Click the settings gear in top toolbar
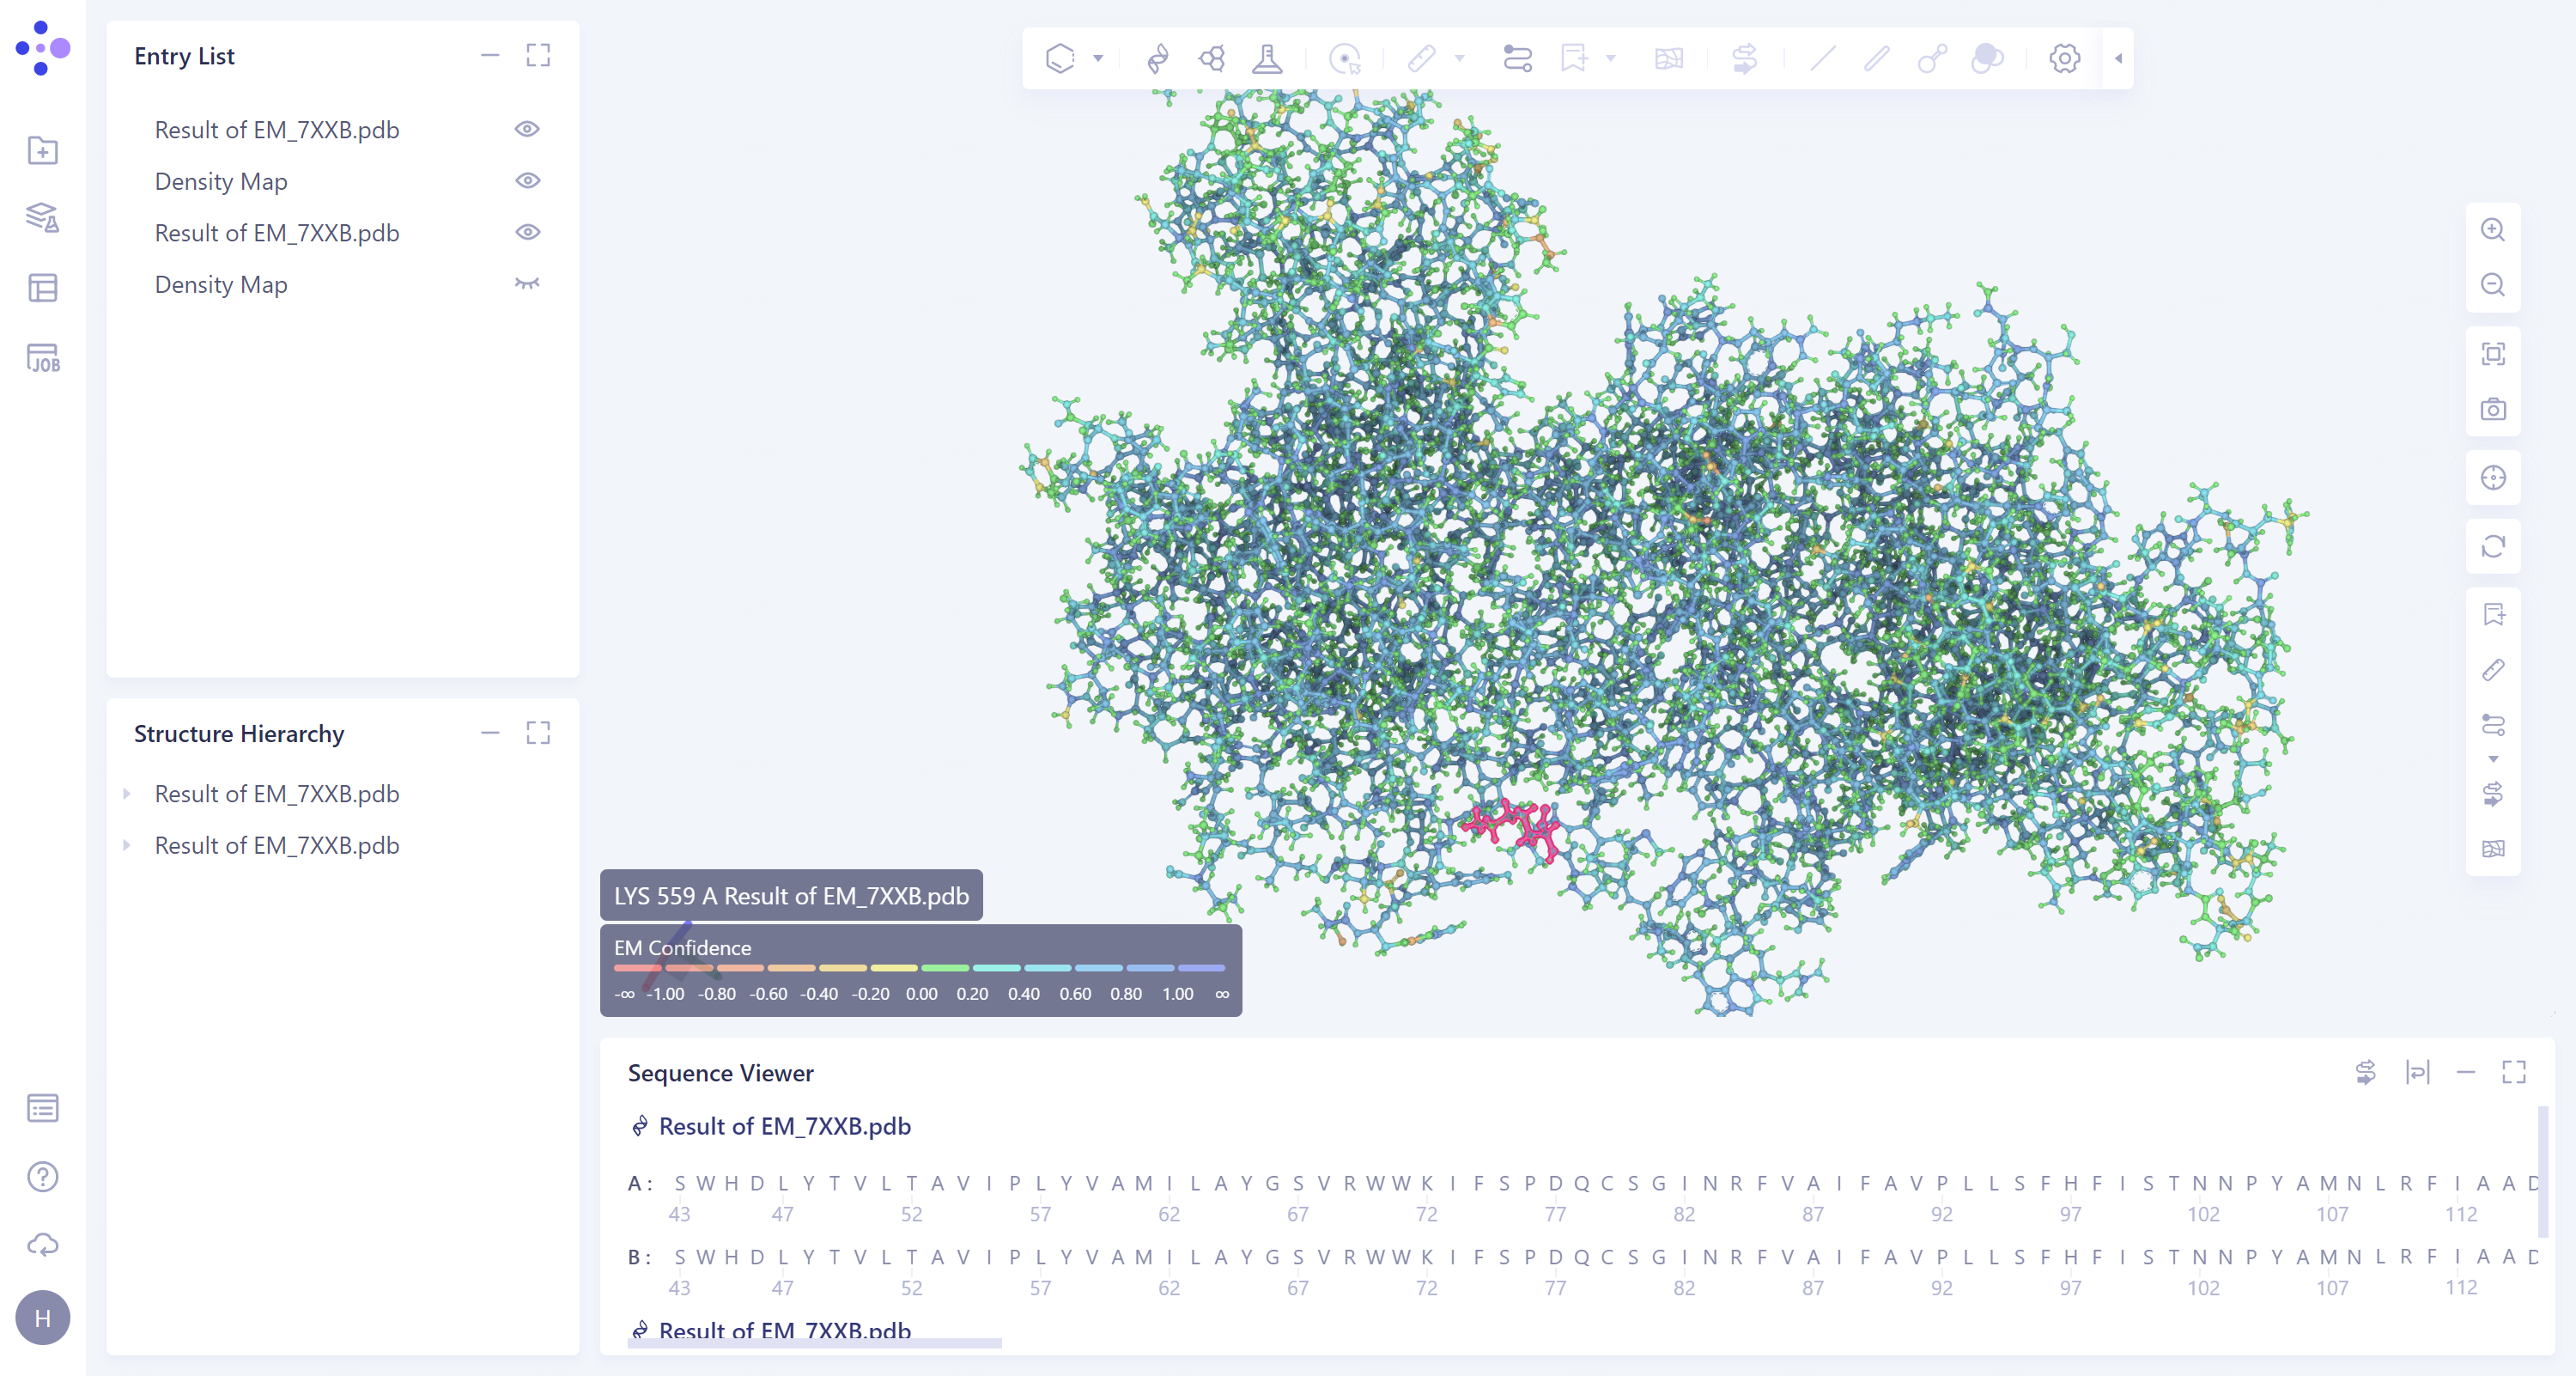 pyautogui.click(x=2064, y=58)
